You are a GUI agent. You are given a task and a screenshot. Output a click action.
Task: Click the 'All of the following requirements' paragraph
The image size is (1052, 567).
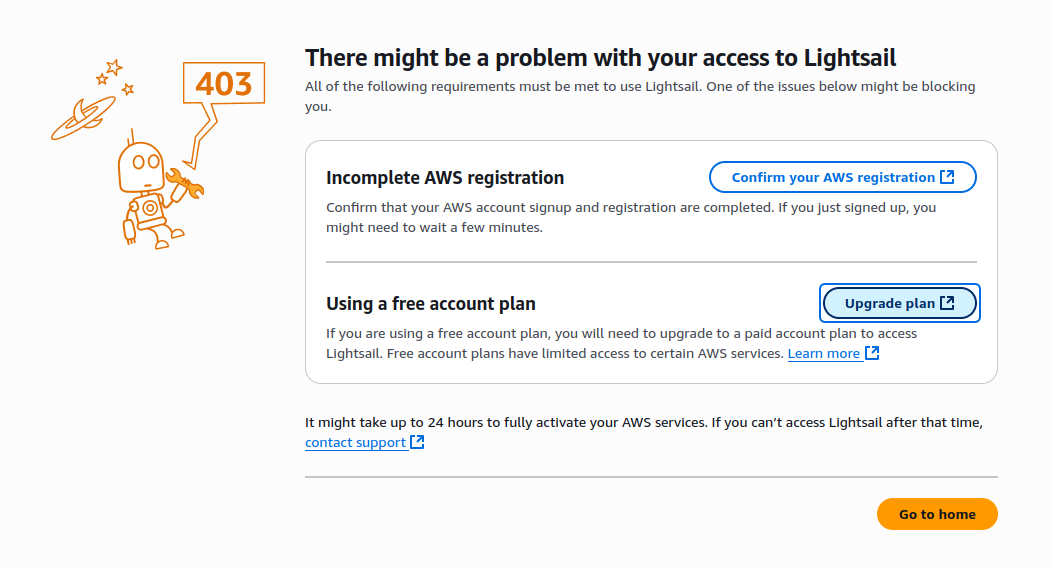(640, 97)
